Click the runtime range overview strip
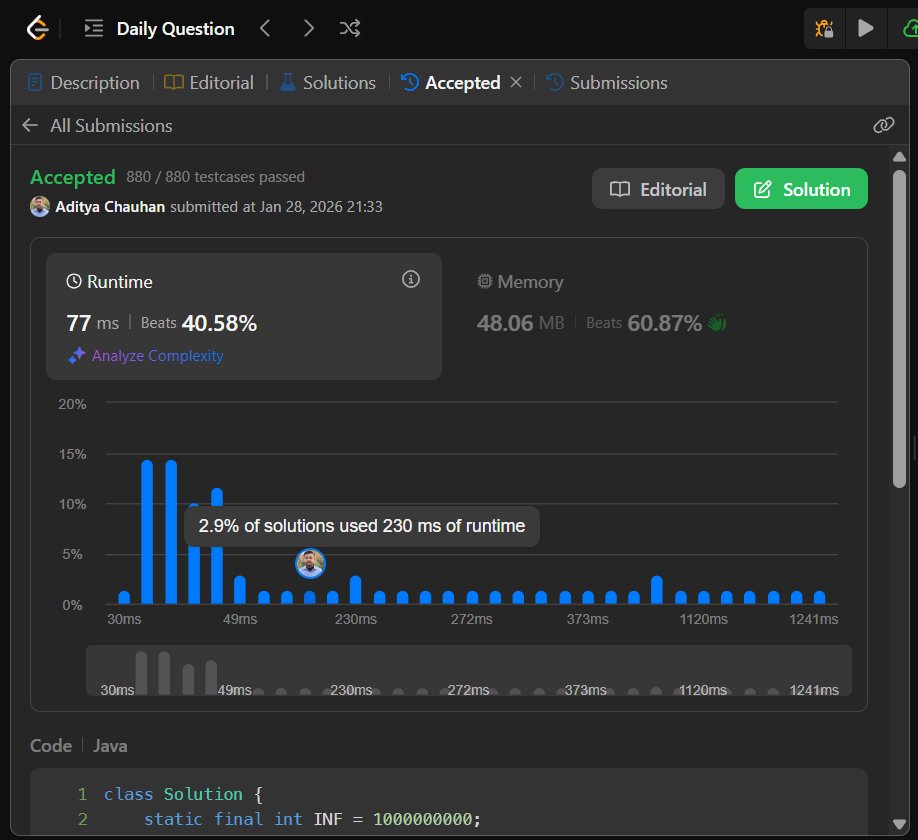 [468, 670]
